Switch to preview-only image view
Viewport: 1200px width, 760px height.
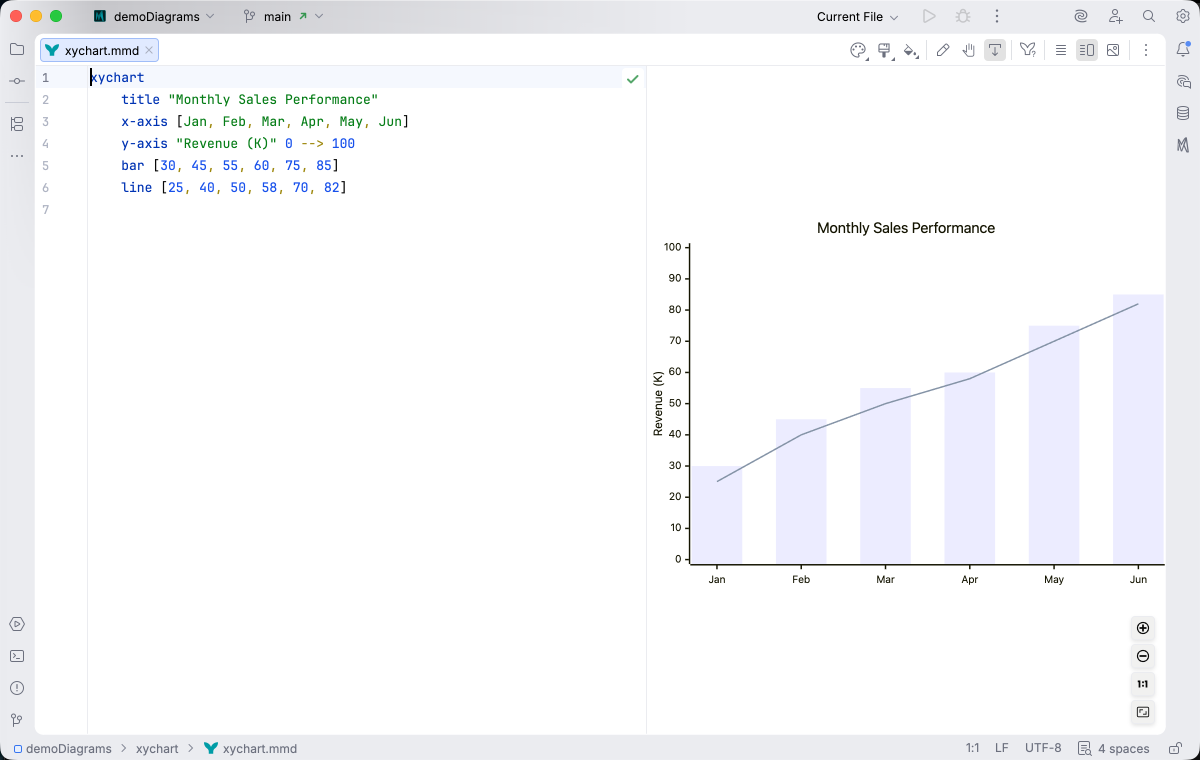coord(1113,50)
